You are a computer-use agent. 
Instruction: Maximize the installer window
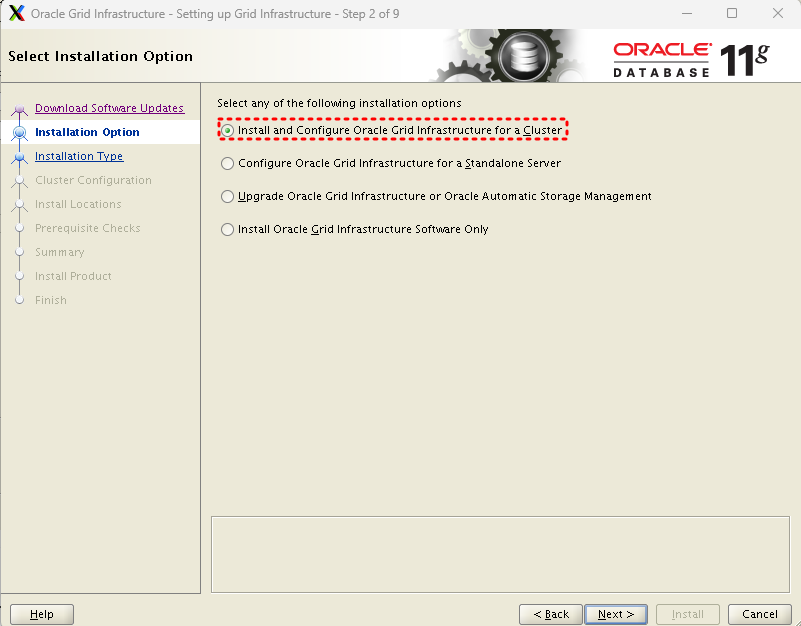point(732,13)
